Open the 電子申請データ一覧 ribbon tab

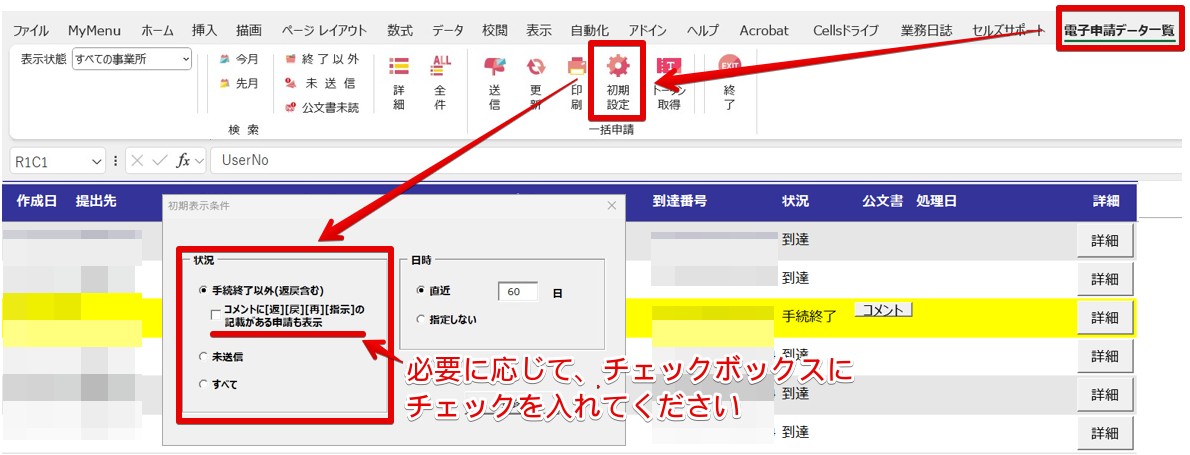click(1118, 30)
